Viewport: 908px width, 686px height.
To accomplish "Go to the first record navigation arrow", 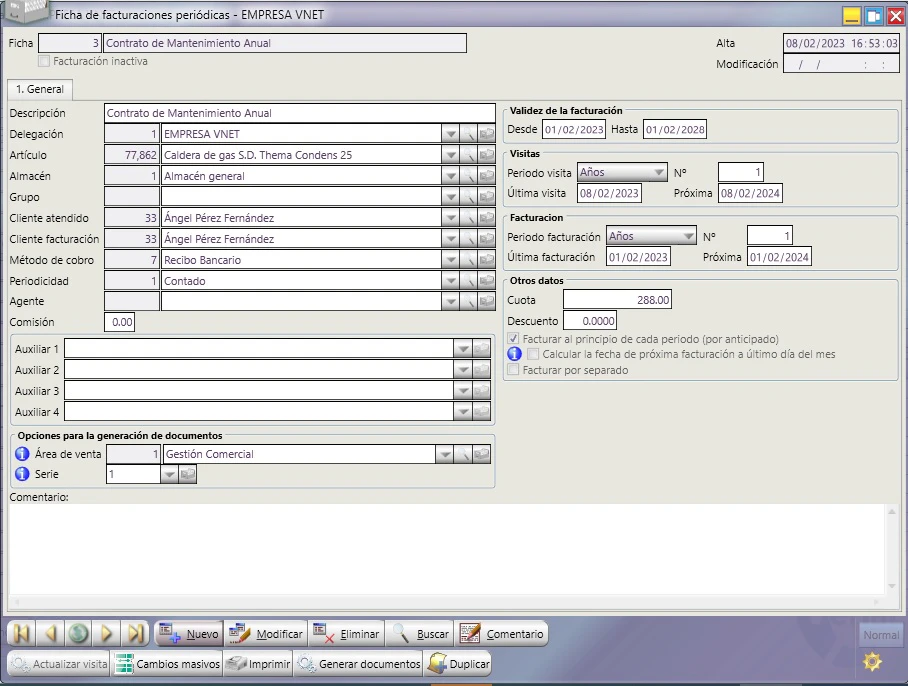I will [21, 633].
